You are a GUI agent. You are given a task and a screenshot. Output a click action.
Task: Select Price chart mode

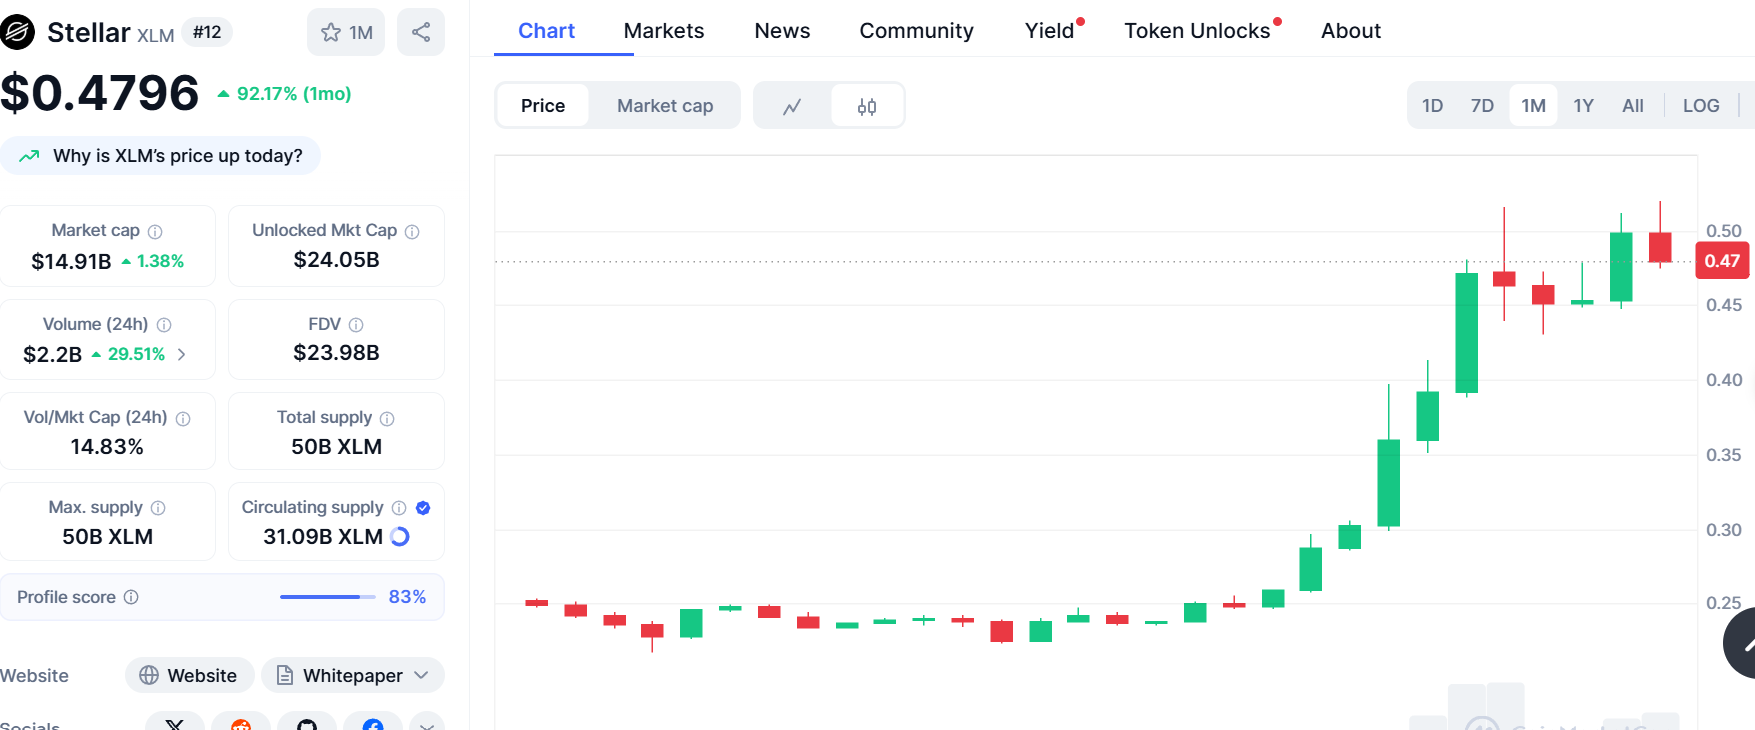543,106
